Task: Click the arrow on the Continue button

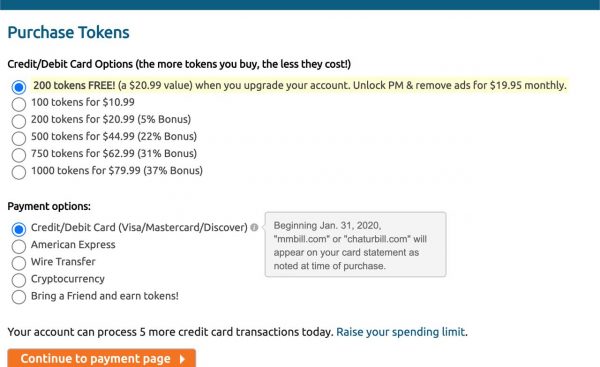Action: tap(183, 359)
